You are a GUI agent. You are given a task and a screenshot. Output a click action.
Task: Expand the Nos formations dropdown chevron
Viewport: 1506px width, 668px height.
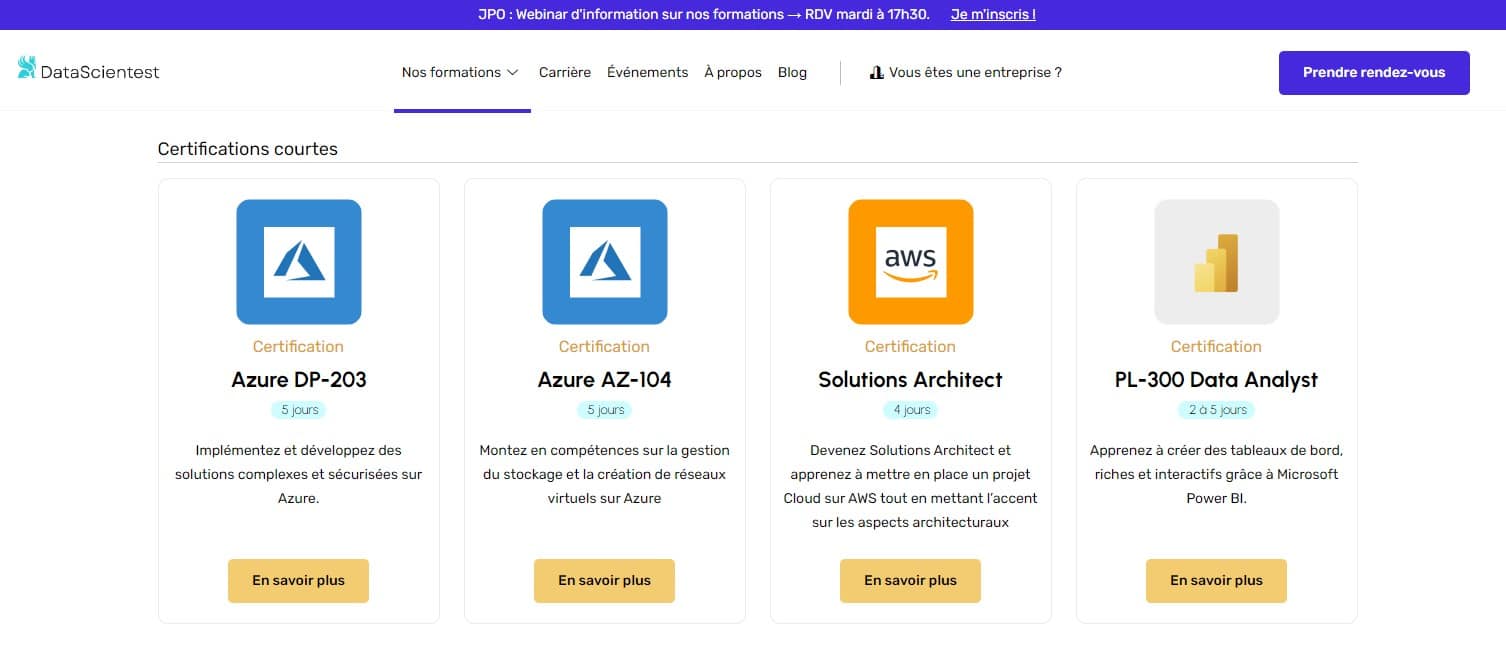[513, 73]
